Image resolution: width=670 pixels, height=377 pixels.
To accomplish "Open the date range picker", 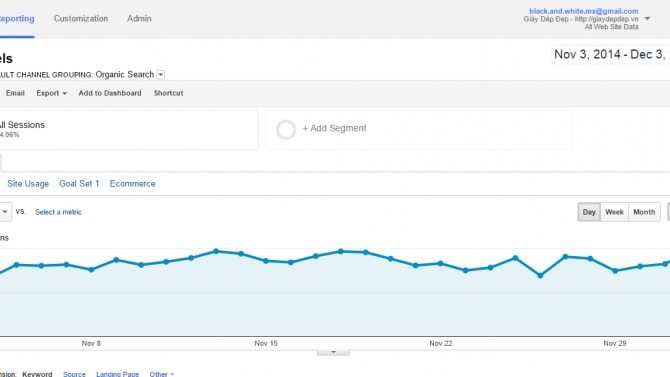I will tap(611, 55).
